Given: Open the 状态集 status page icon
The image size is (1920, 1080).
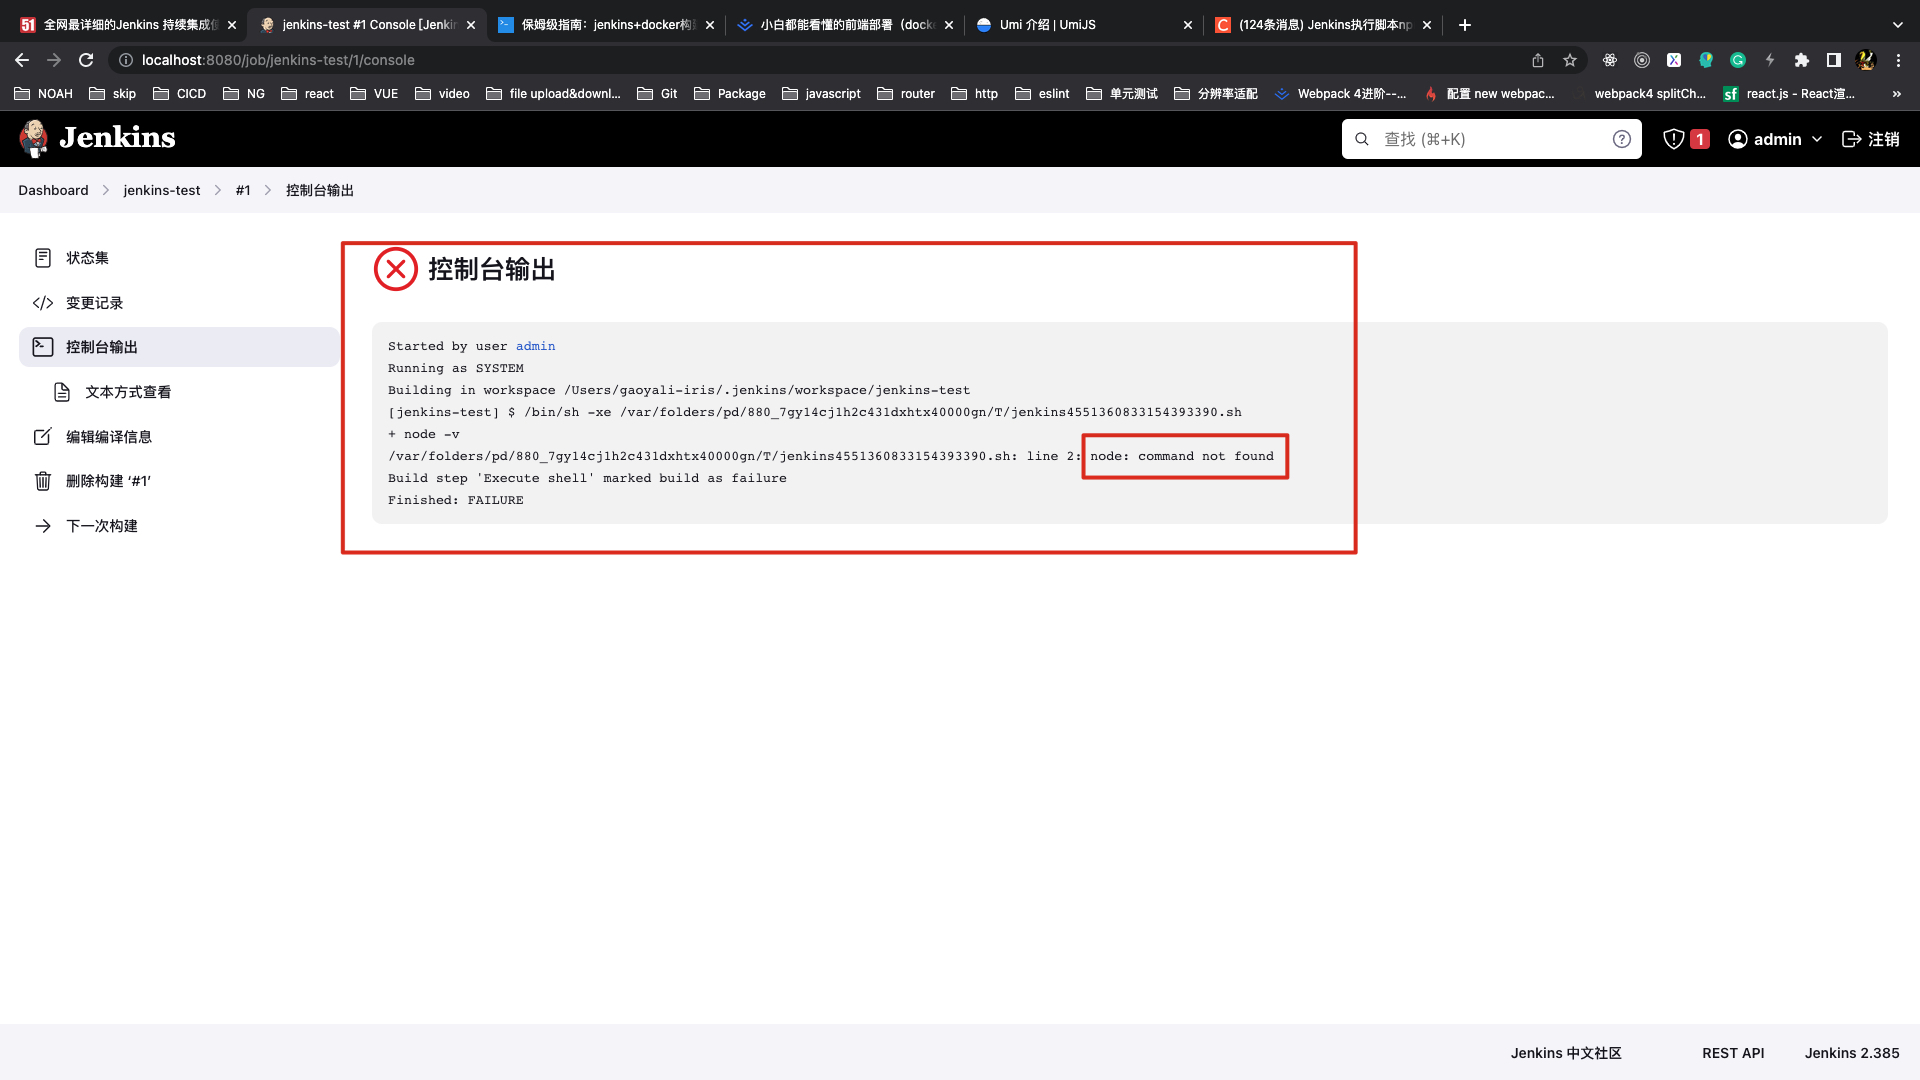Looking at the screenshot, I should [43, 258].
